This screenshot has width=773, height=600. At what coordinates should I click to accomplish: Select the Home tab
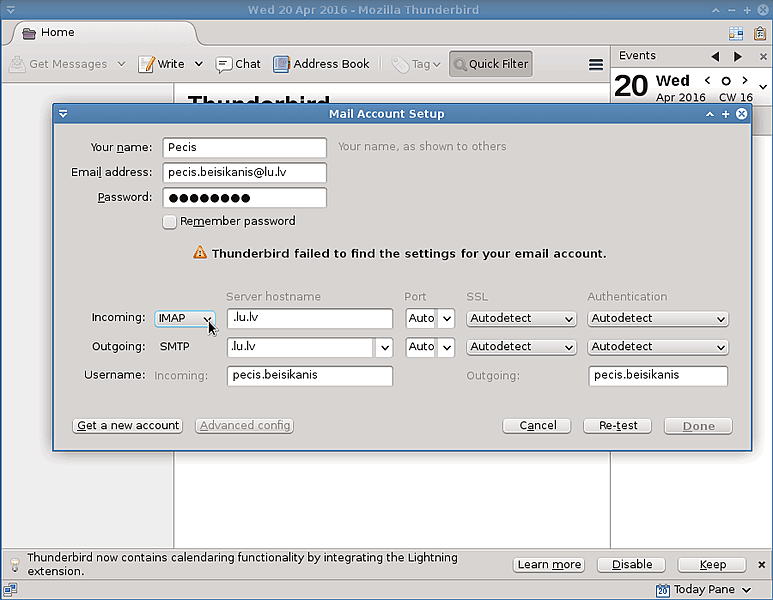104,33
